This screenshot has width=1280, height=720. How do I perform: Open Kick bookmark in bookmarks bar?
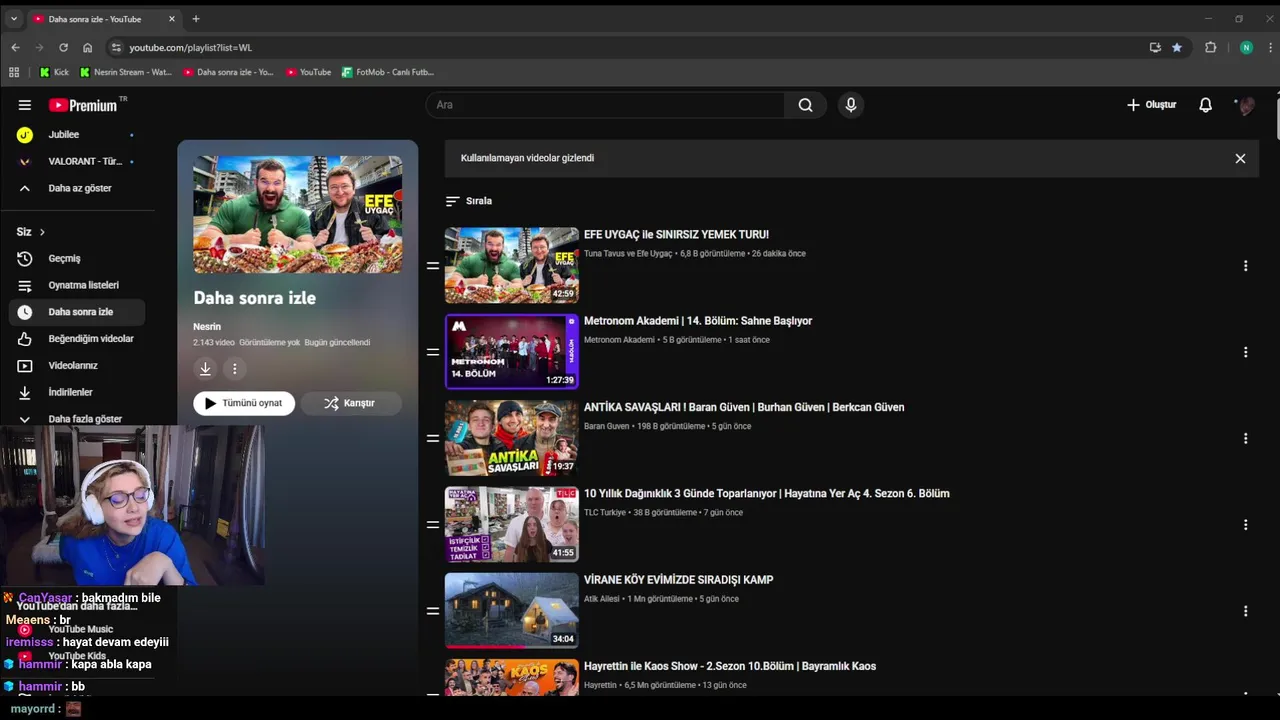pyautogui.click(x=54, y=72)
